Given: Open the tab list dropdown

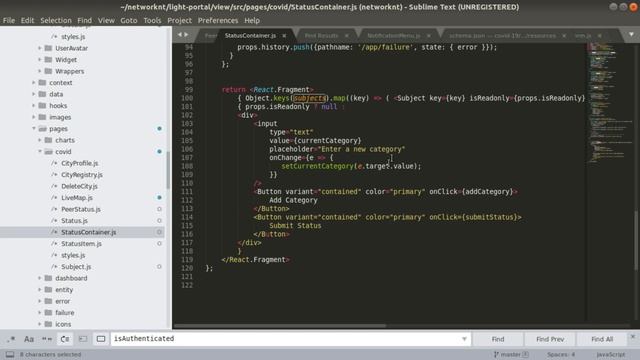Looking at the screenshot, I should click(631, 35).
